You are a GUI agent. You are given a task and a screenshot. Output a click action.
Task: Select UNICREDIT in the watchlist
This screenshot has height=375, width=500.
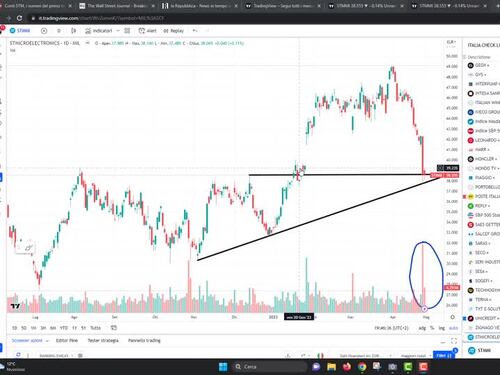click(x=483, y=318)
